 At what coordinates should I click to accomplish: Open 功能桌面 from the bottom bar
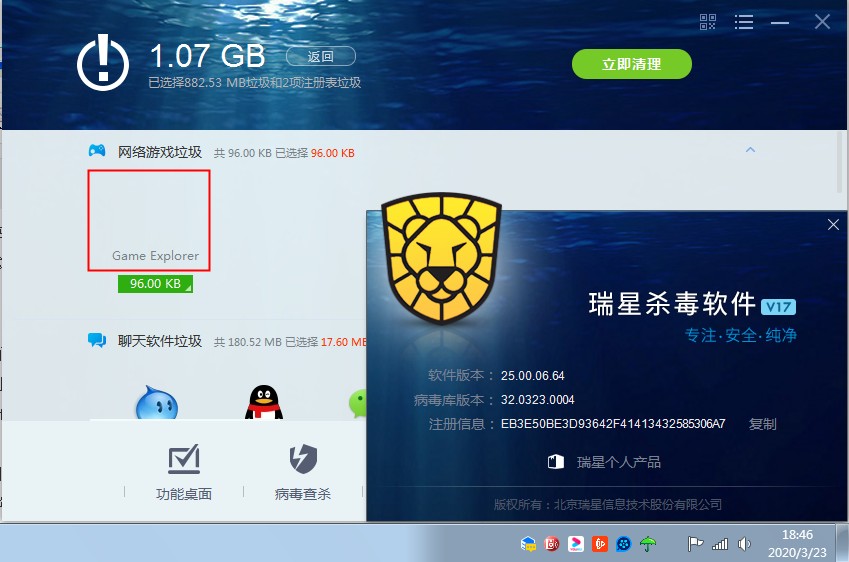pos(184,472)
